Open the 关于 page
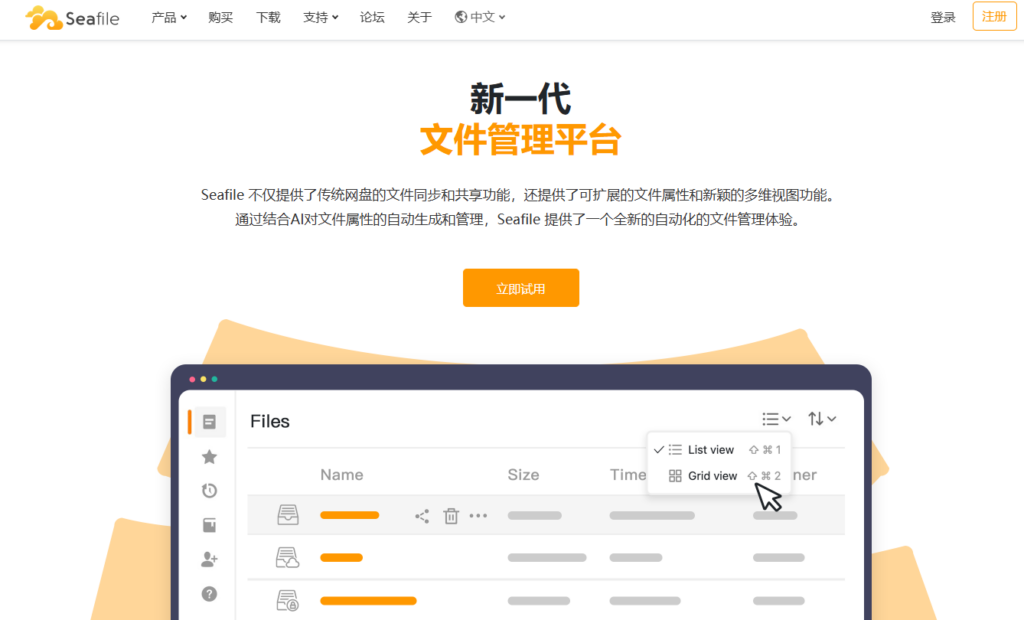 419,18
